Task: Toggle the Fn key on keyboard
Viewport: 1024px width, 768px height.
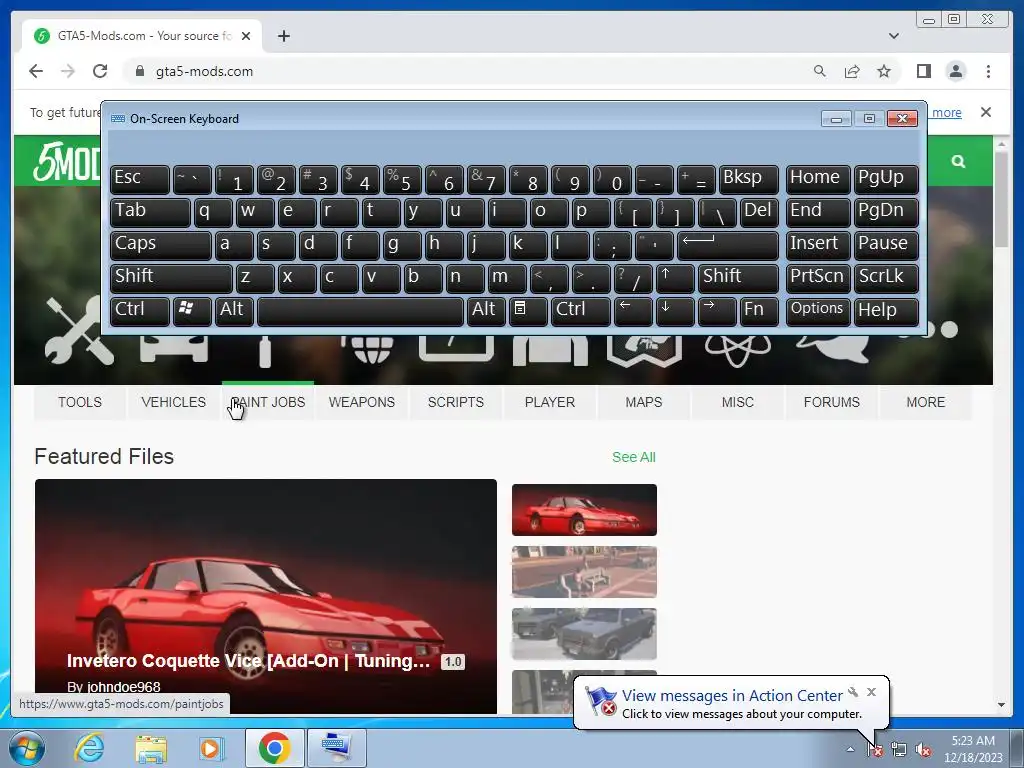Action: click(x=759, y=310)
